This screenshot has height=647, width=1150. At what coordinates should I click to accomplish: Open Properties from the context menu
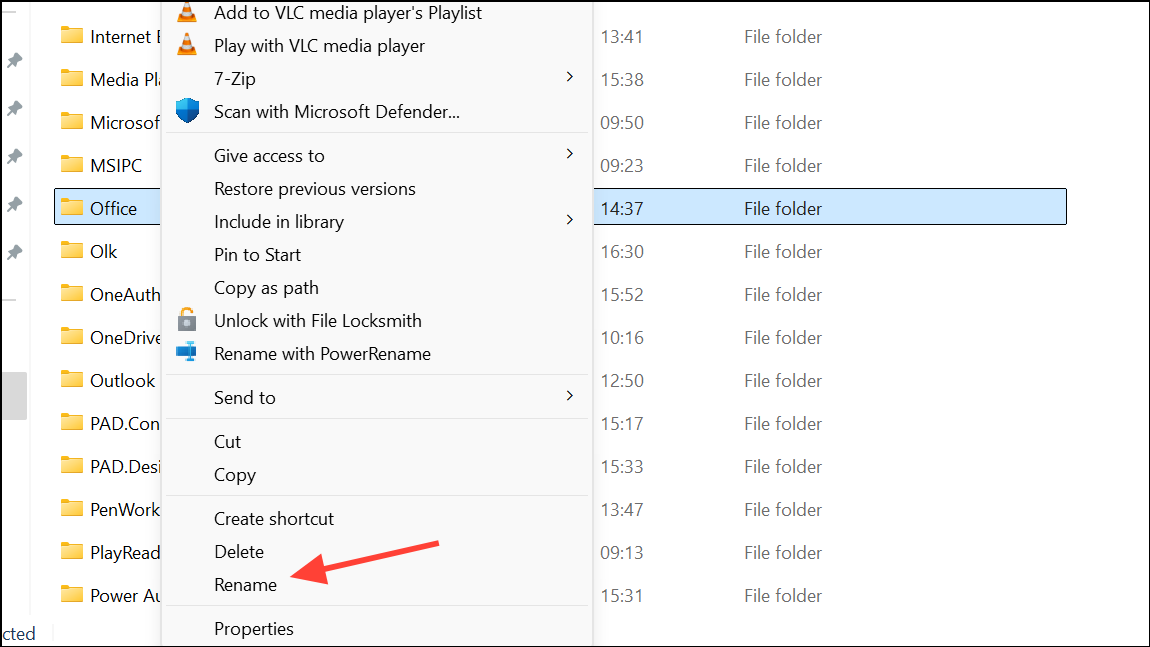254,628
